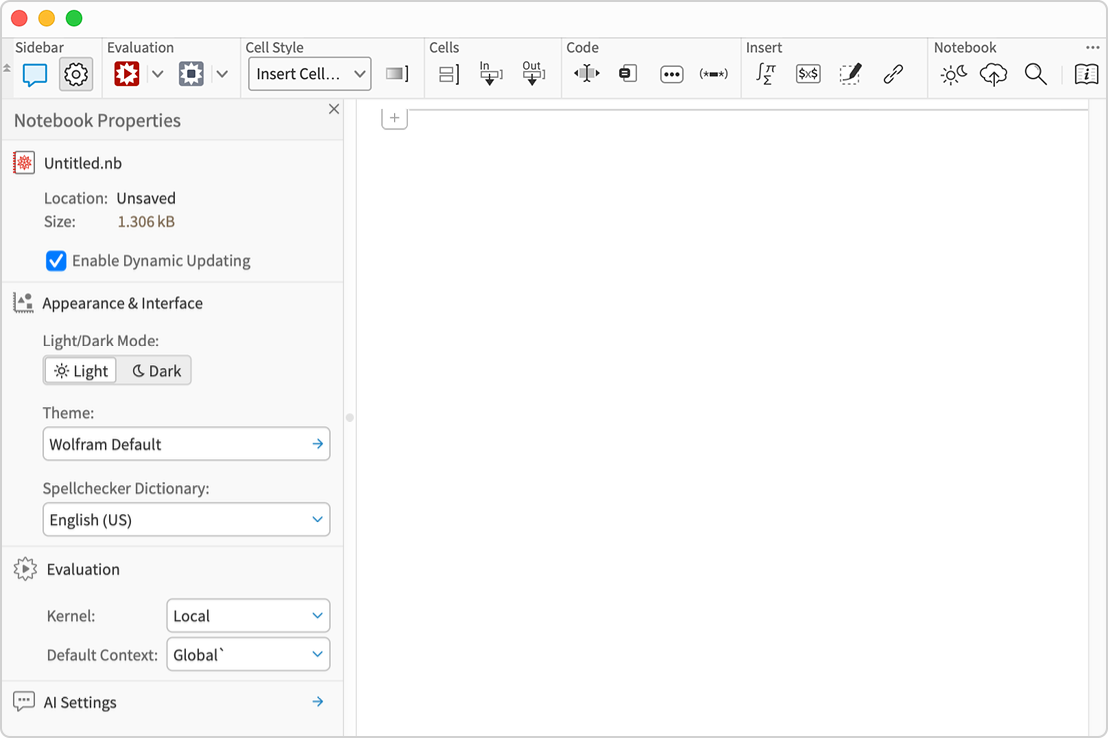The height and width of the screenshot is (738, 1108).
Task: Open the drawing canvas pencil icon
Action: (850, 74)
